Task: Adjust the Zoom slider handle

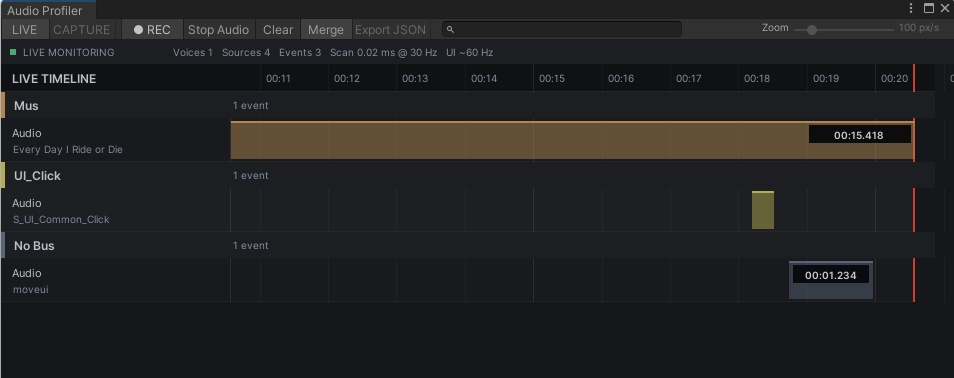Action: click(812, 29)
